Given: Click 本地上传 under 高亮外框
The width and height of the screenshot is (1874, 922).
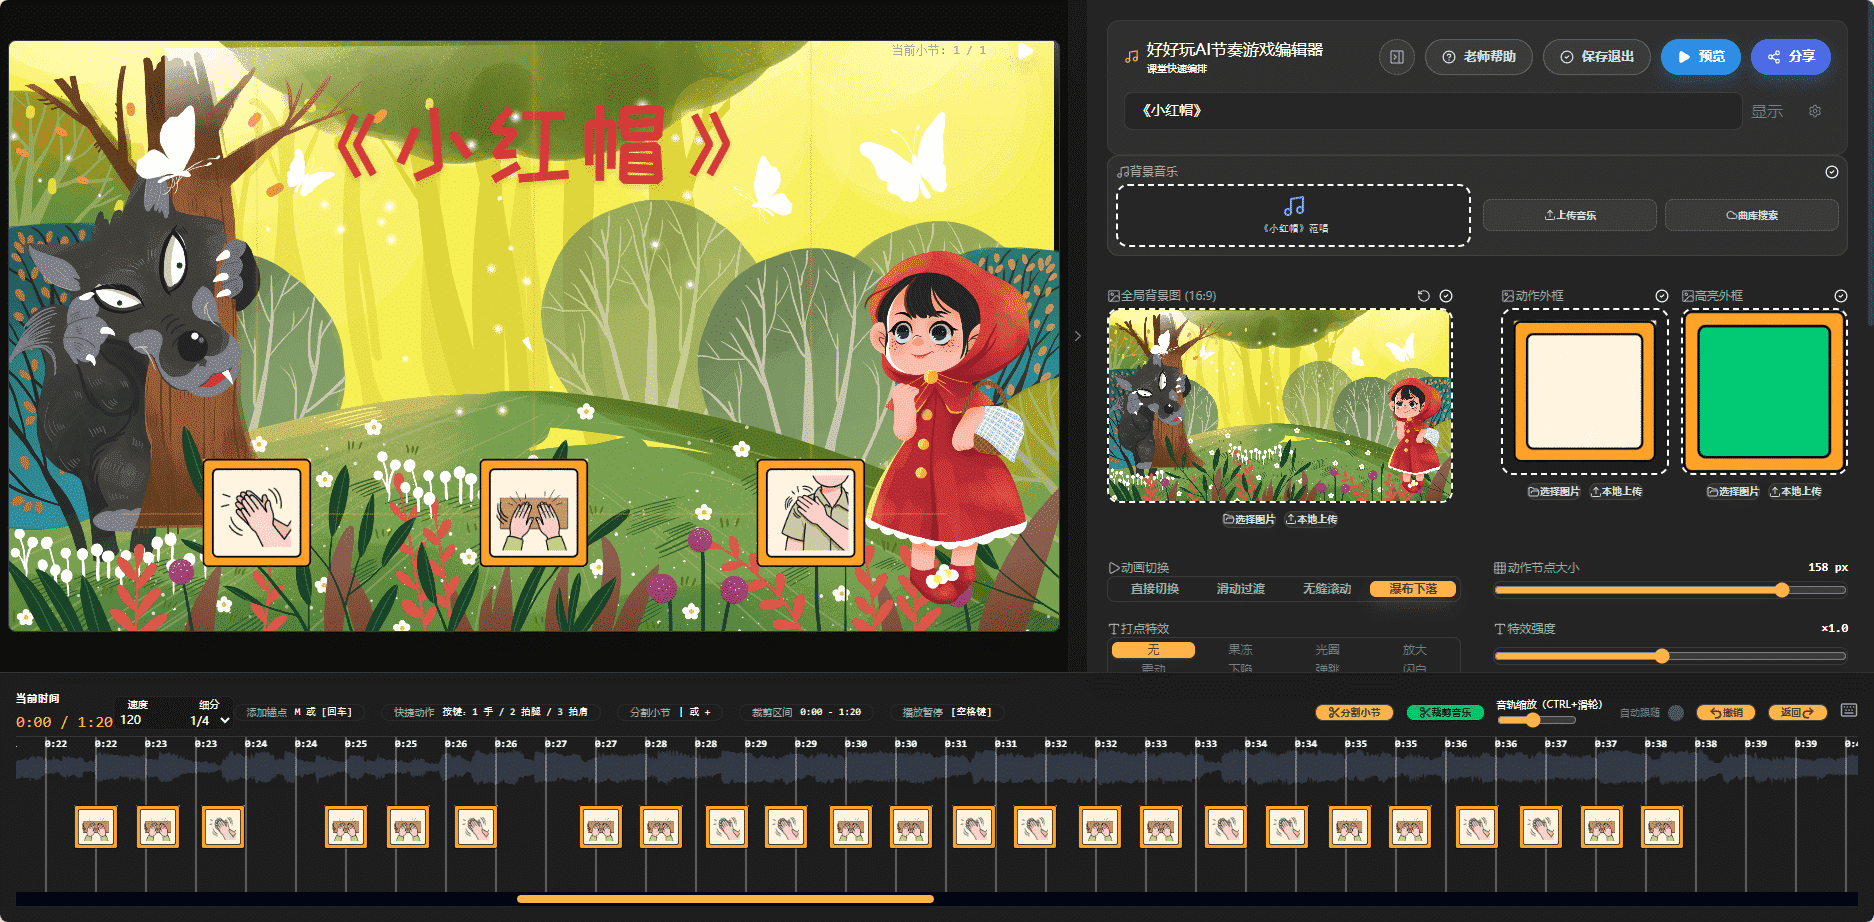Looking at the screenshot, I should [1795, 491].
